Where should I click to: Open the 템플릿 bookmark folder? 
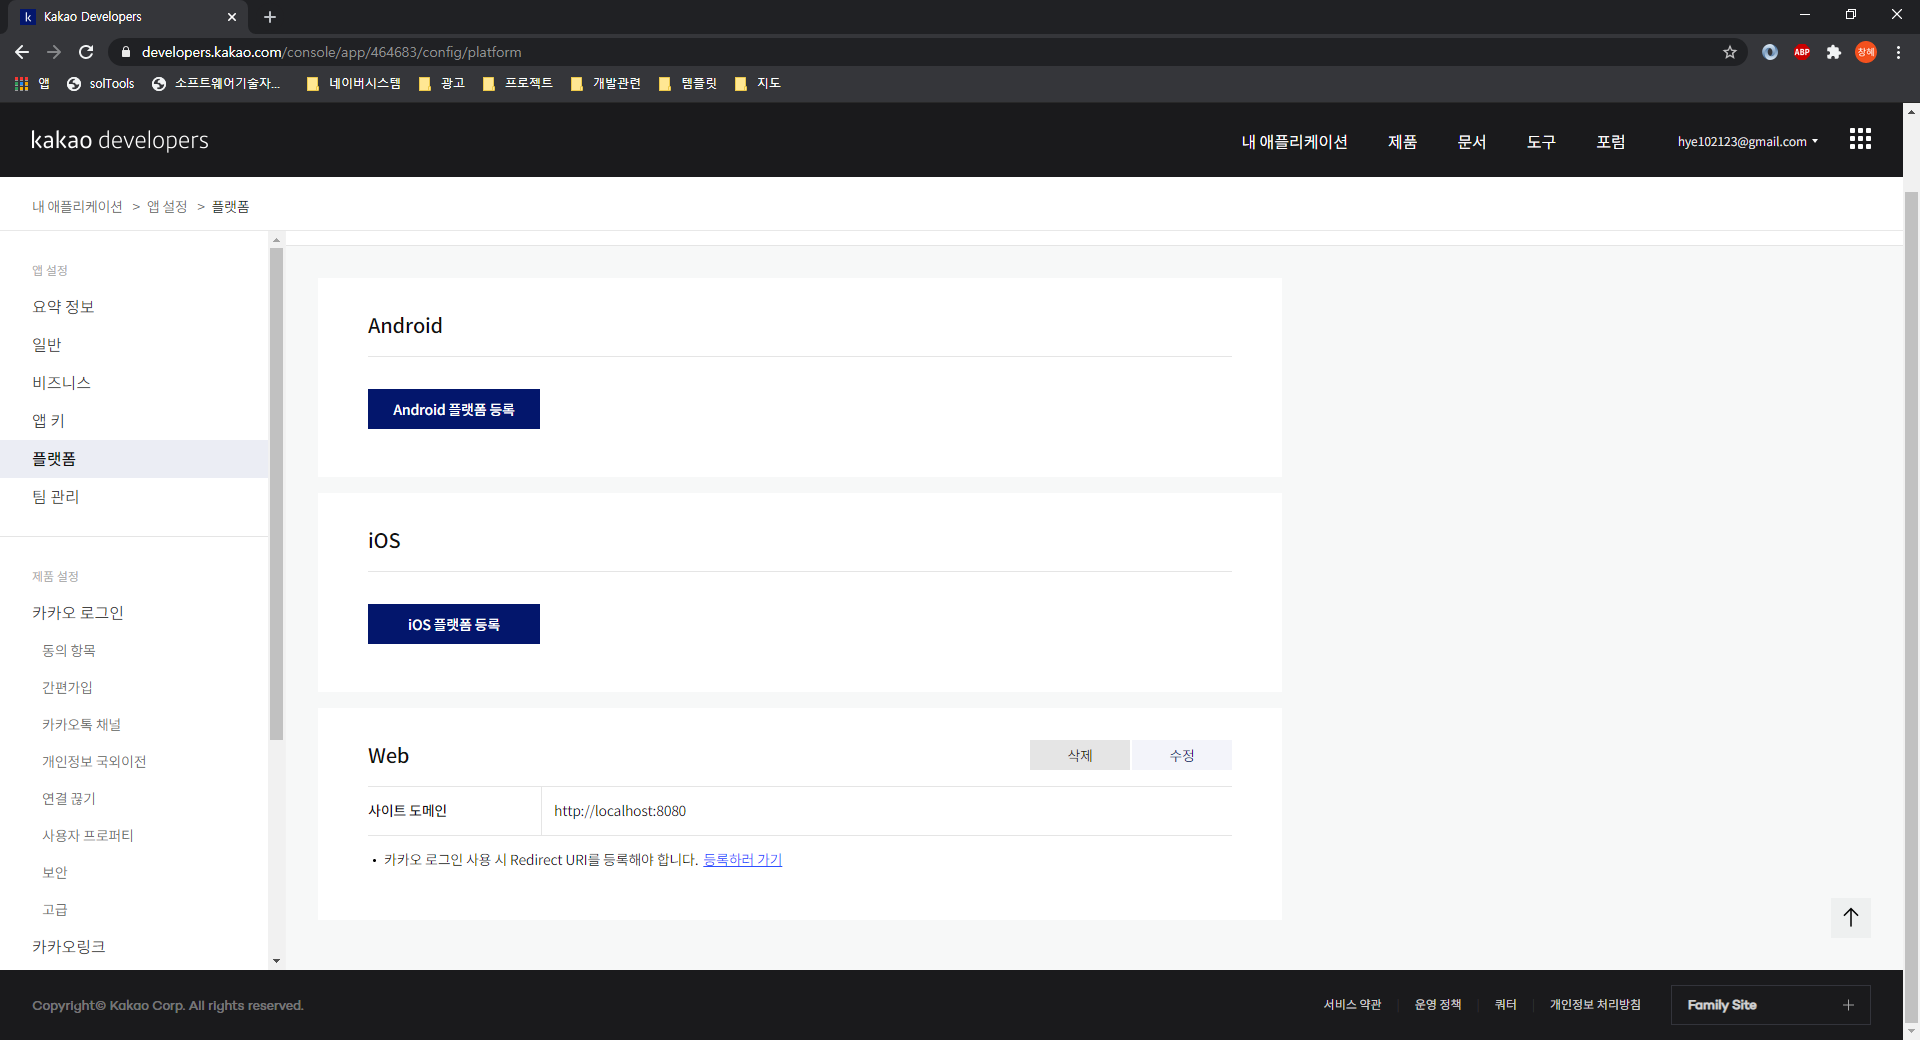688,83
